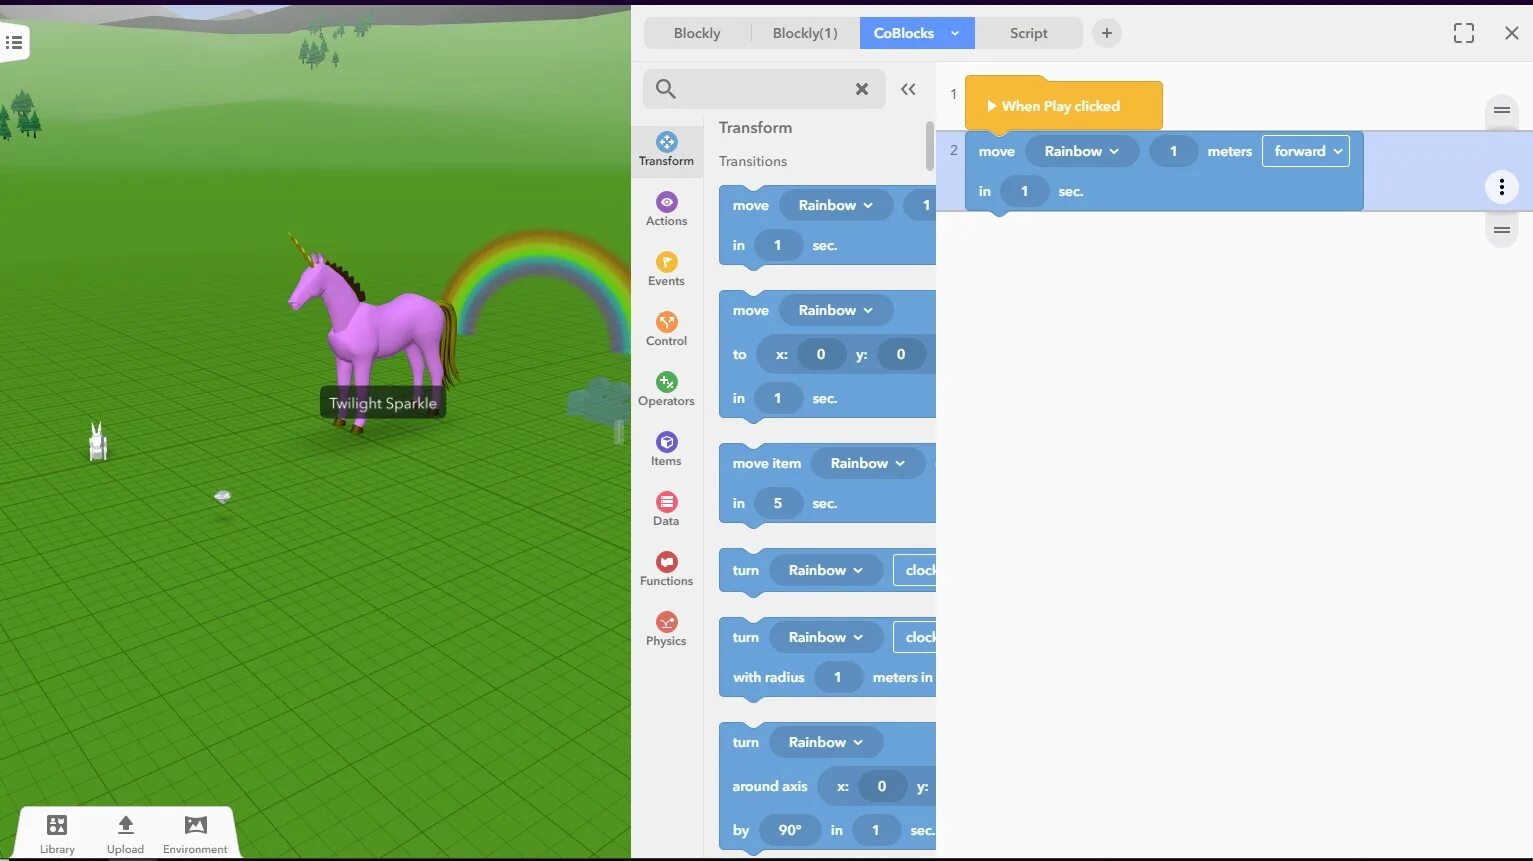Click the y value 0 in move-to block
Screen dimensions: 1533x861
tap(900, 354)
